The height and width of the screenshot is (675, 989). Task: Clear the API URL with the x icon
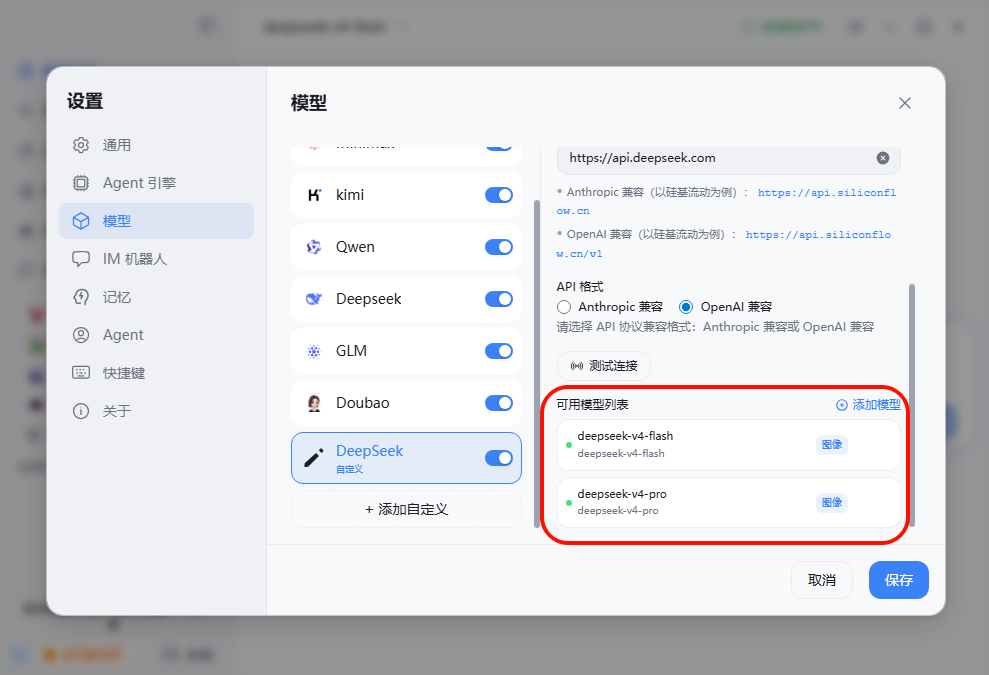883,158
